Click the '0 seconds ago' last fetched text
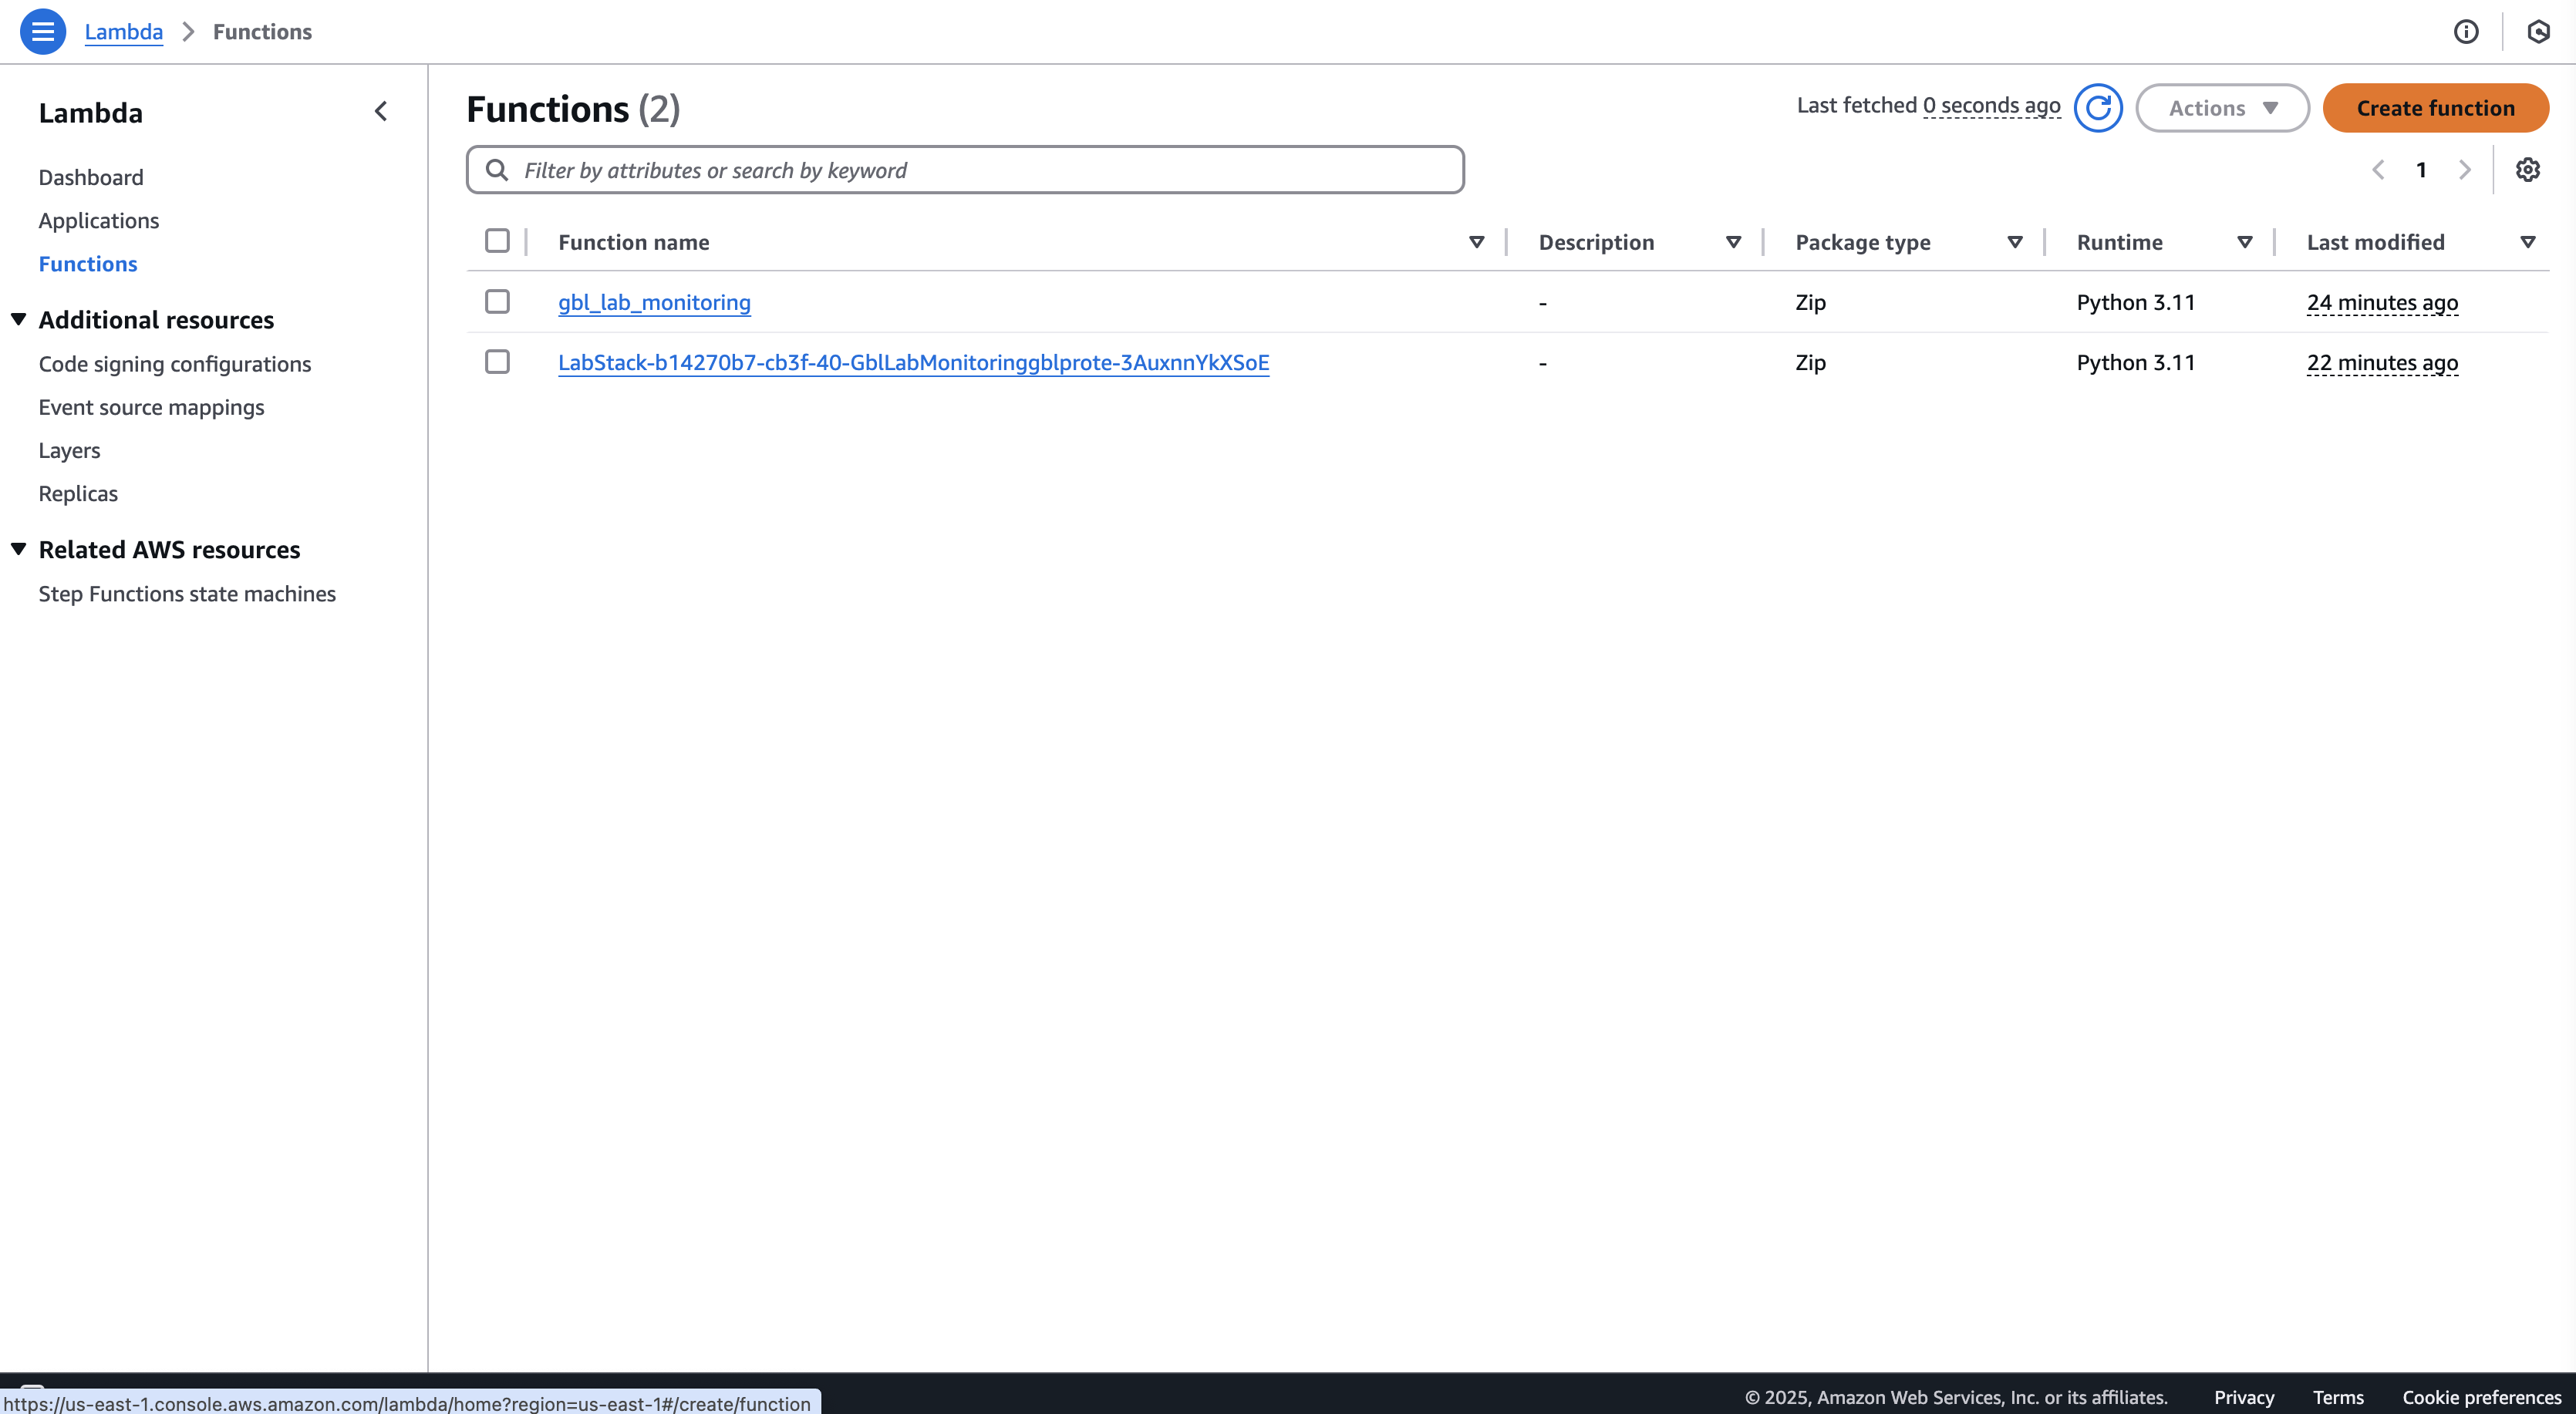Screen dimensions: 2576x1414 coord(1991,105)
